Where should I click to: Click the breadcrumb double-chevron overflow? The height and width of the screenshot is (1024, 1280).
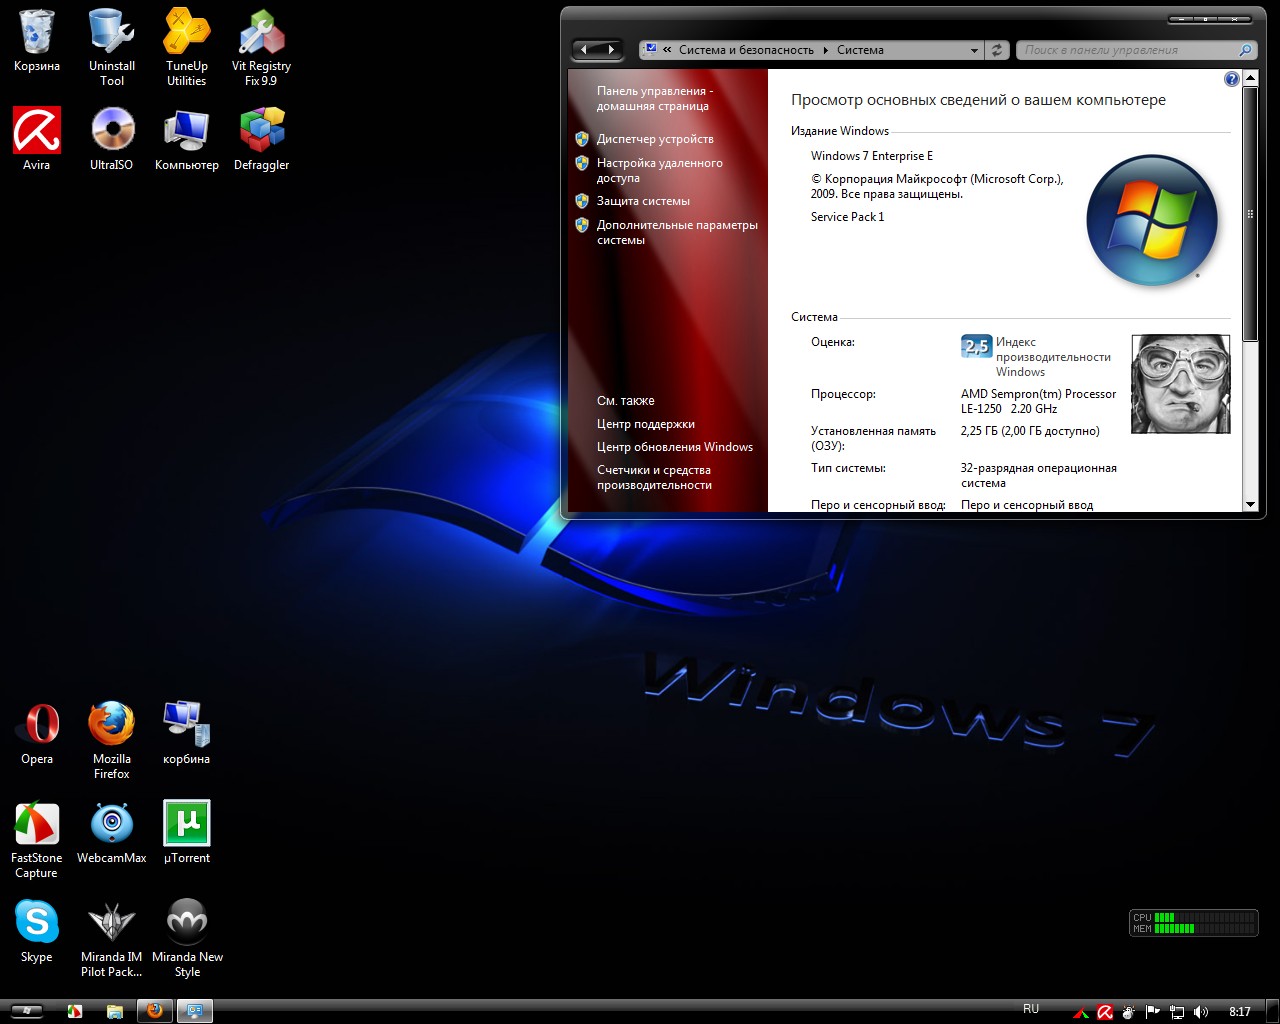pos(667,50)
